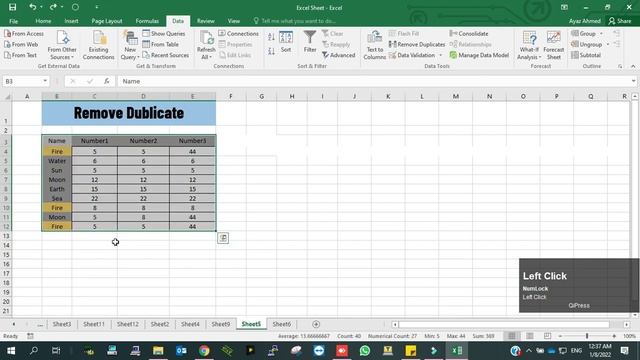Open Refresh All dropdown

pos(206,53)
